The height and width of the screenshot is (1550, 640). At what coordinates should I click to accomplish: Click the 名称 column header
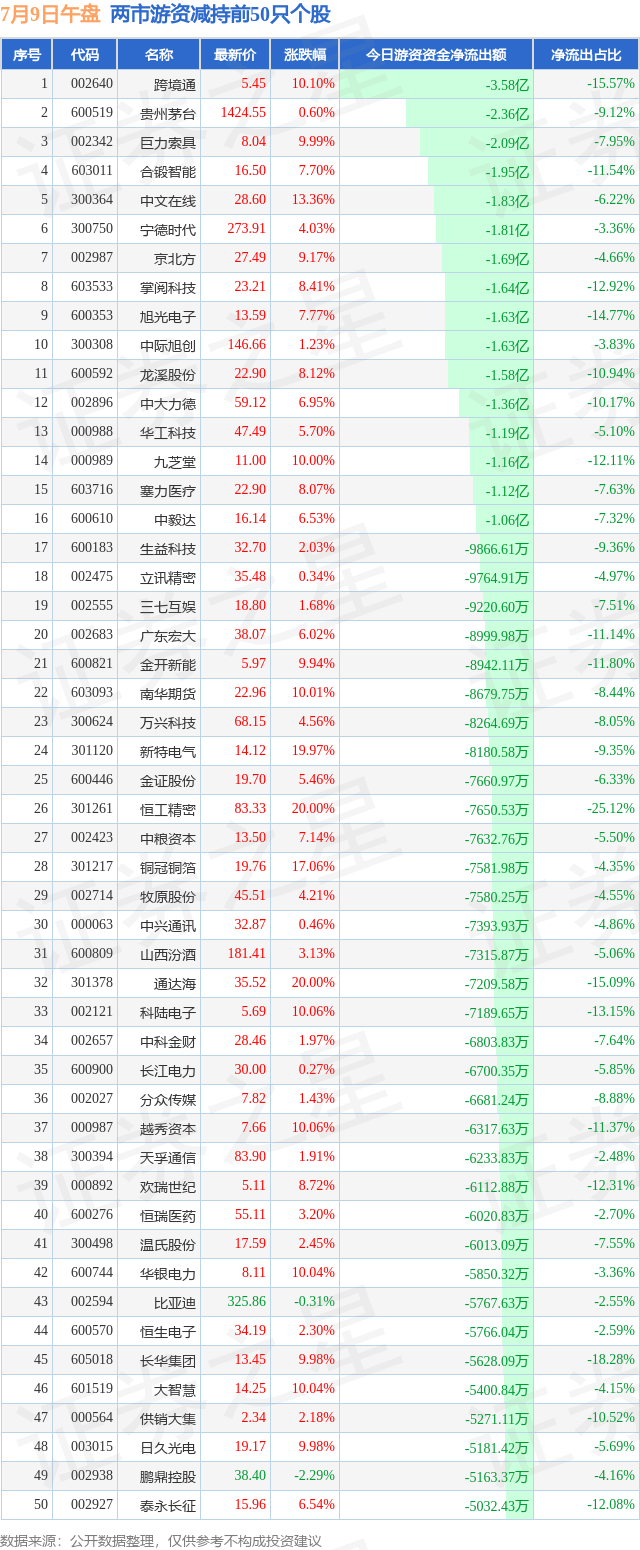pyautogui.click(x=159, y=55)
